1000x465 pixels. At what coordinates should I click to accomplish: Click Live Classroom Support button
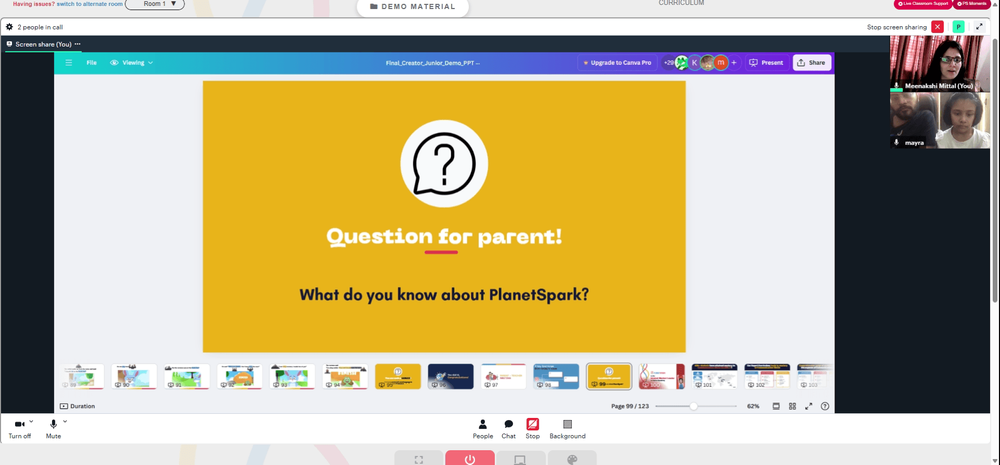pos(922,4)
